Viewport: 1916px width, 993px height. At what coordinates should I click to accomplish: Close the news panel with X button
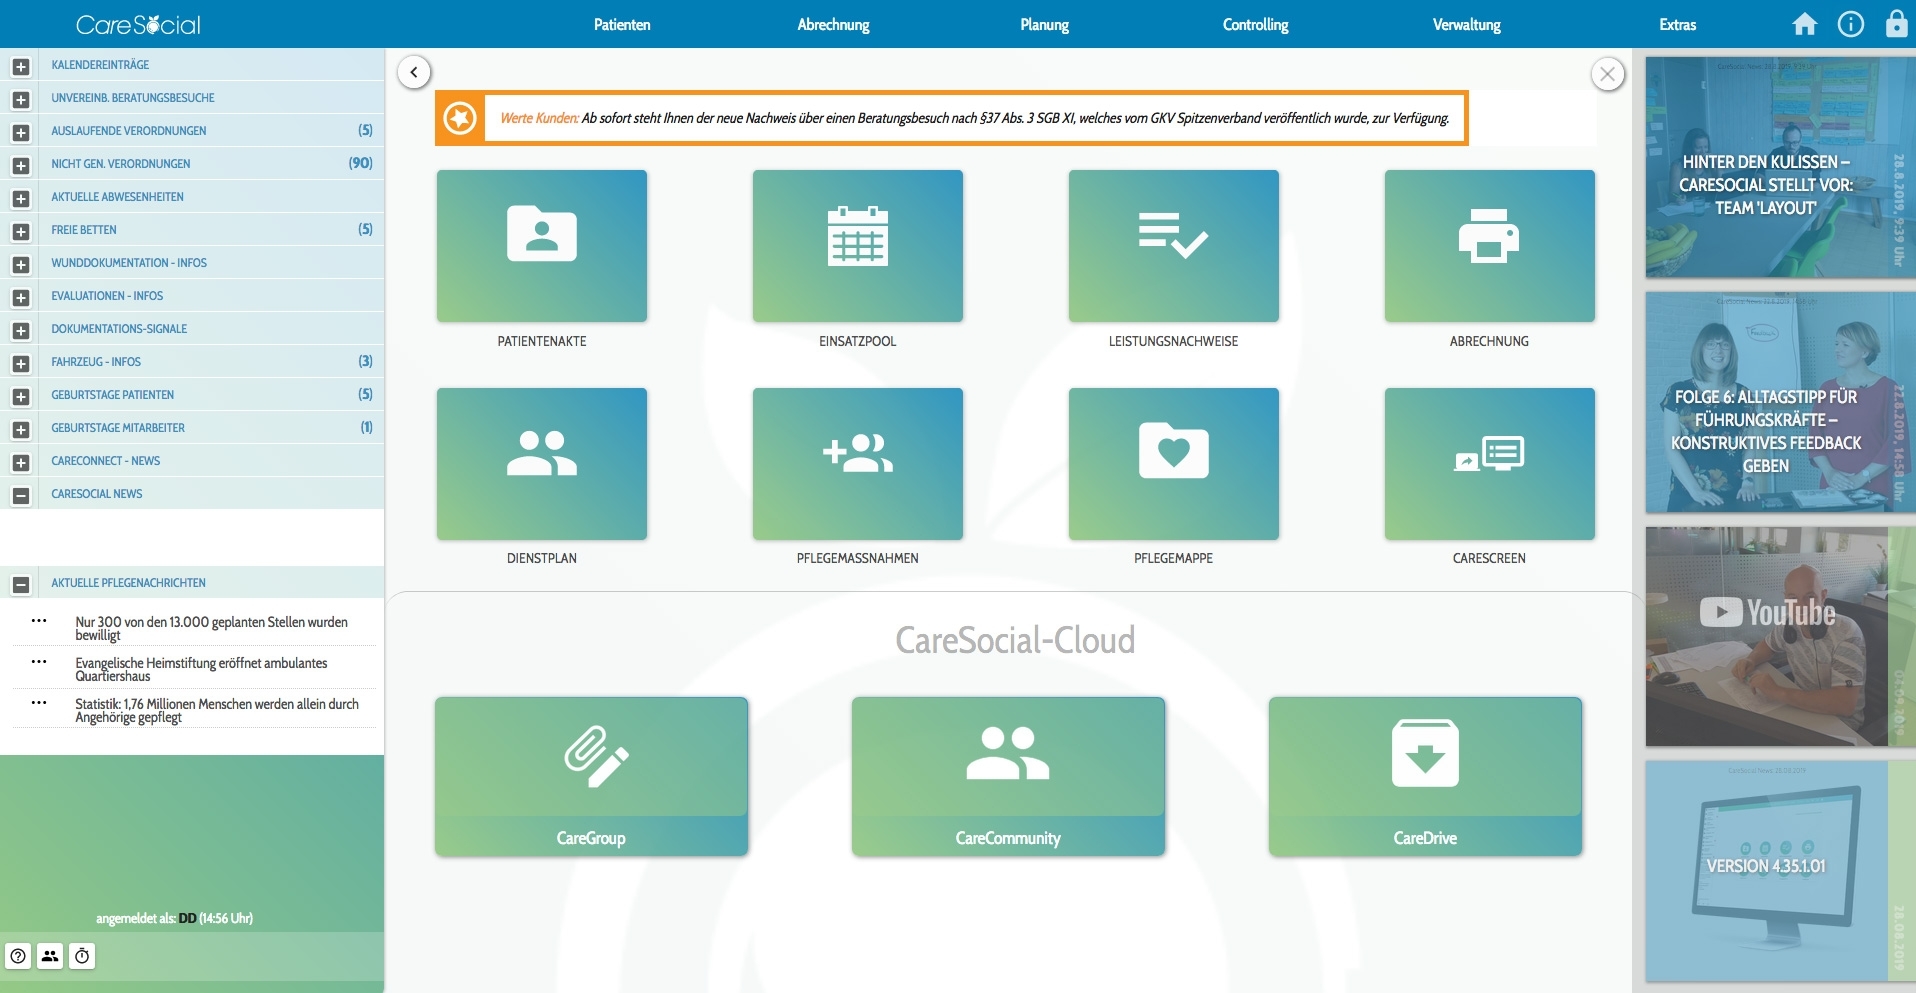[x=1608, y=73]
